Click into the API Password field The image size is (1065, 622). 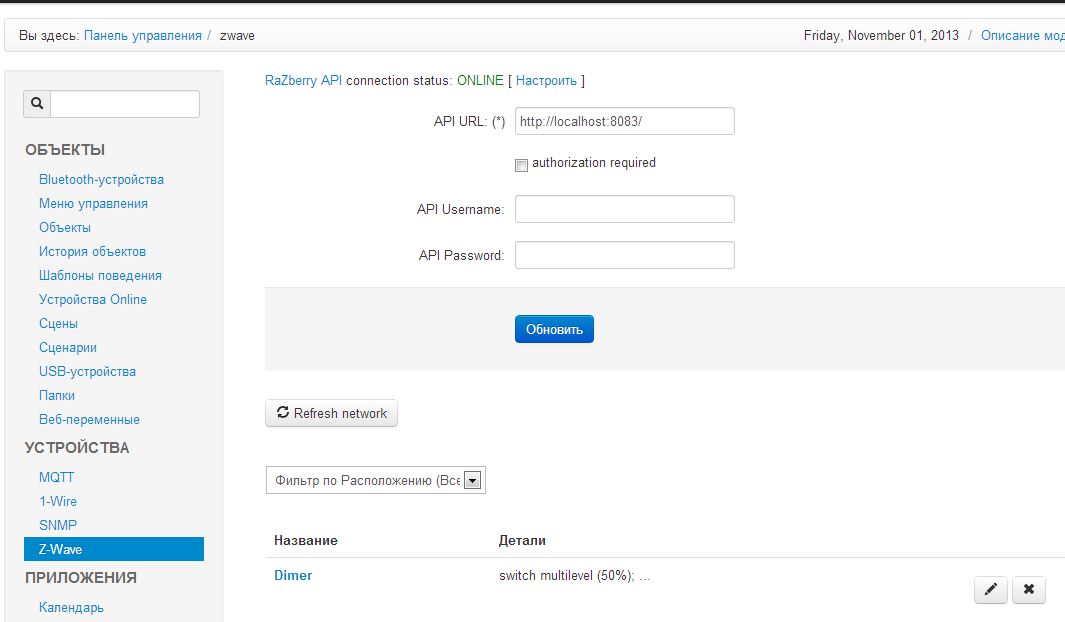pyautogui.click(x=624, y=255)
